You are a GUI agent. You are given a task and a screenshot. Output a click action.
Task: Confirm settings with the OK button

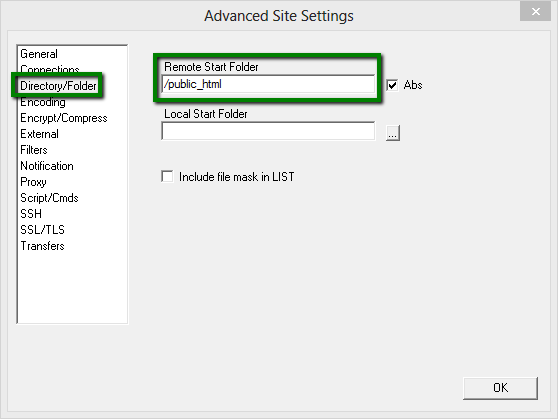(x=500, y=388)
